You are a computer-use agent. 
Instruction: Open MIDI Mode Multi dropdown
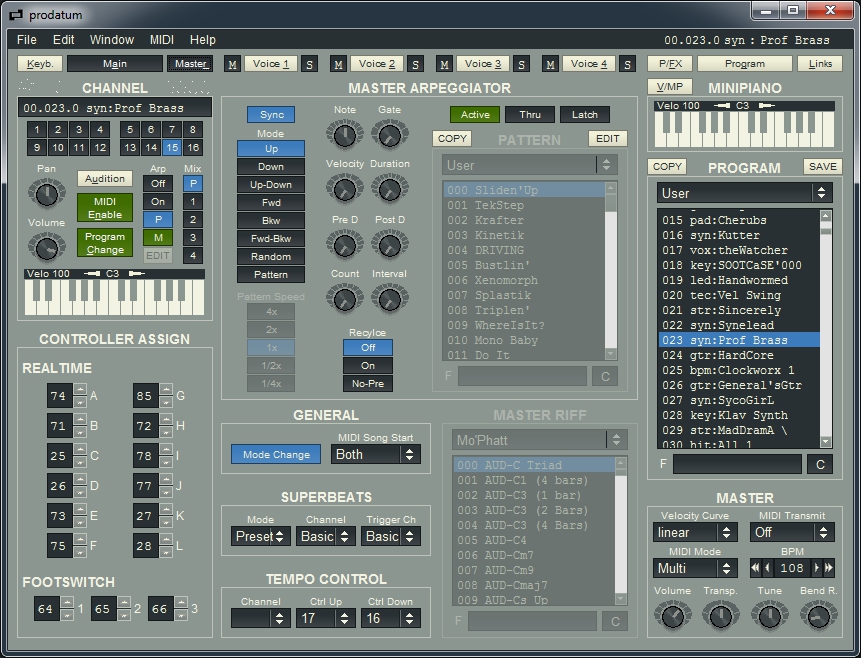[695, 568]
